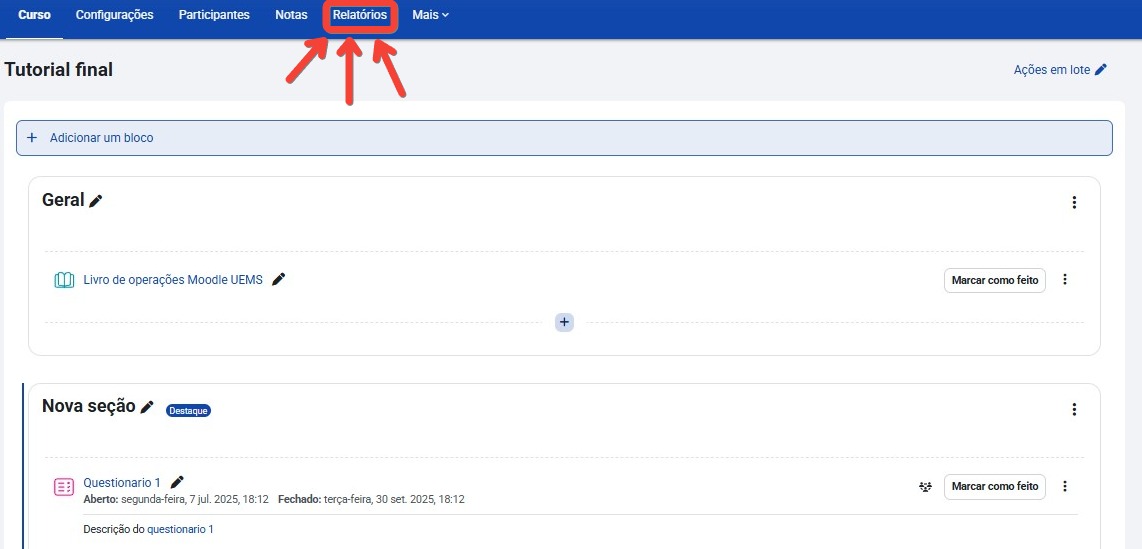This screenshot has width=1142, height=549.
Task: Open the Curso tab
Action: click(34, 15)
